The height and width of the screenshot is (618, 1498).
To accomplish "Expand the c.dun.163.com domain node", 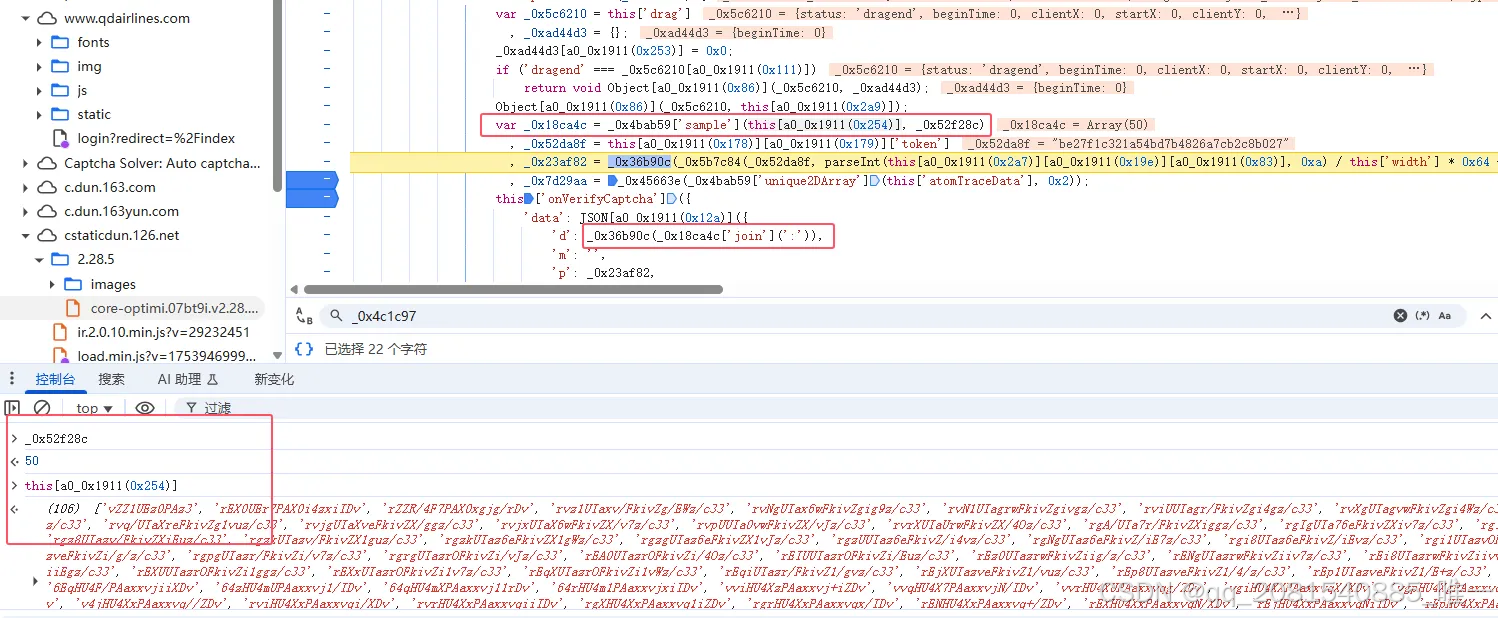I will 27,187.
